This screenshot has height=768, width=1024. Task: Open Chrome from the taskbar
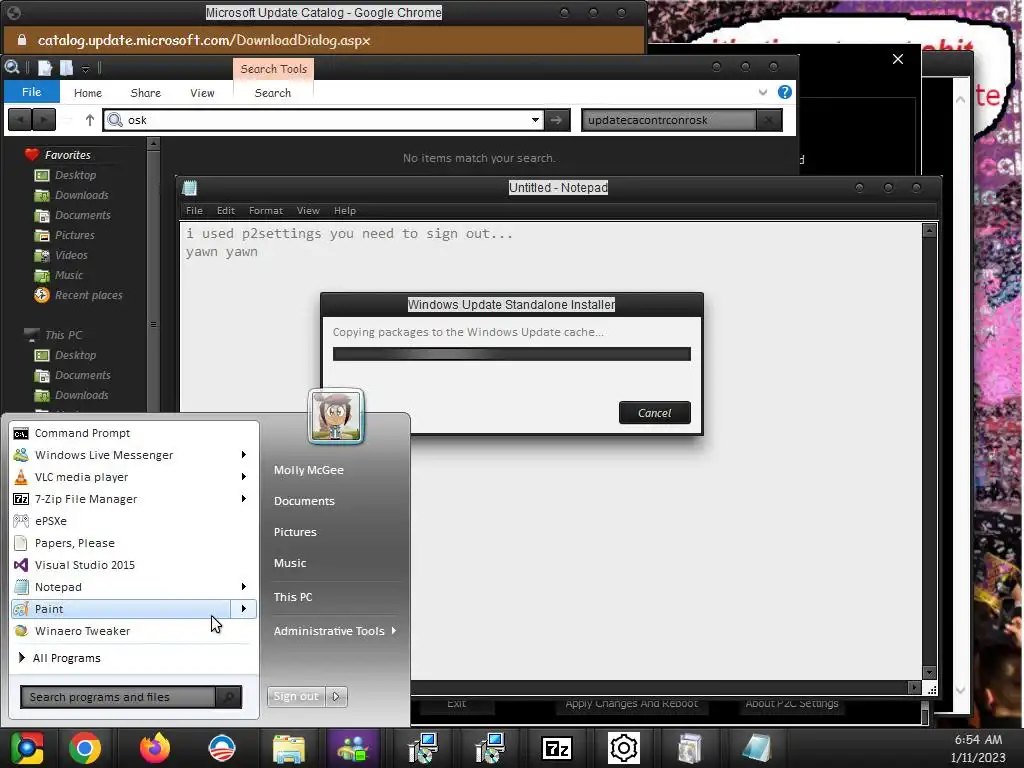(85, 748)
